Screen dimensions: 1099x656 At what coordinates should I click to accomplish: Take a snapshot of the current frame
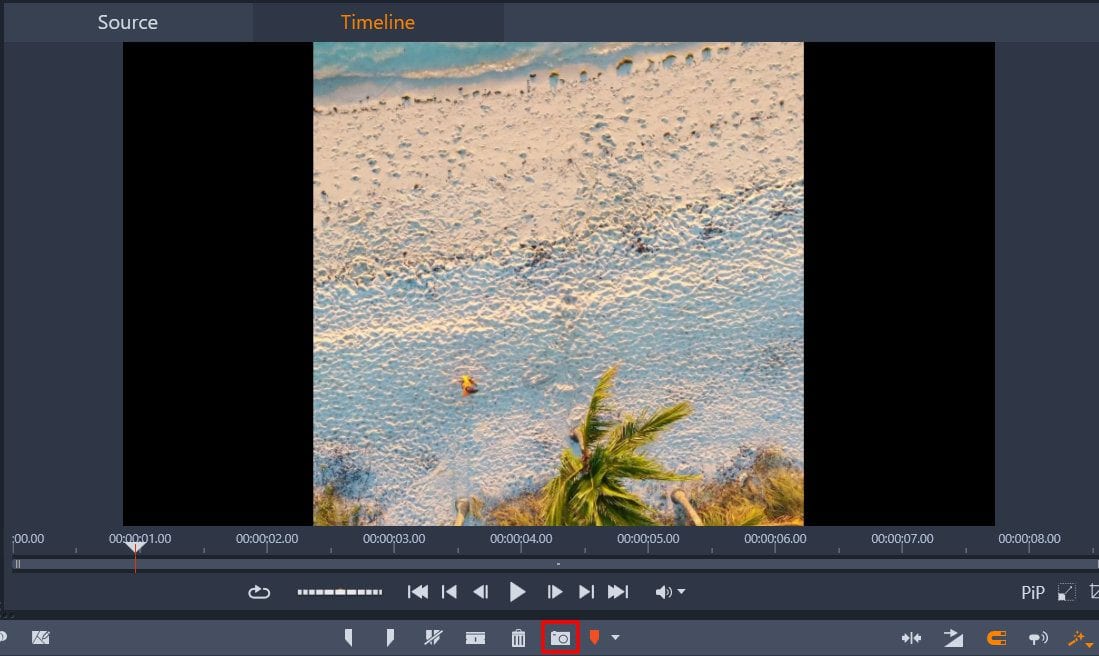[561, 637]
